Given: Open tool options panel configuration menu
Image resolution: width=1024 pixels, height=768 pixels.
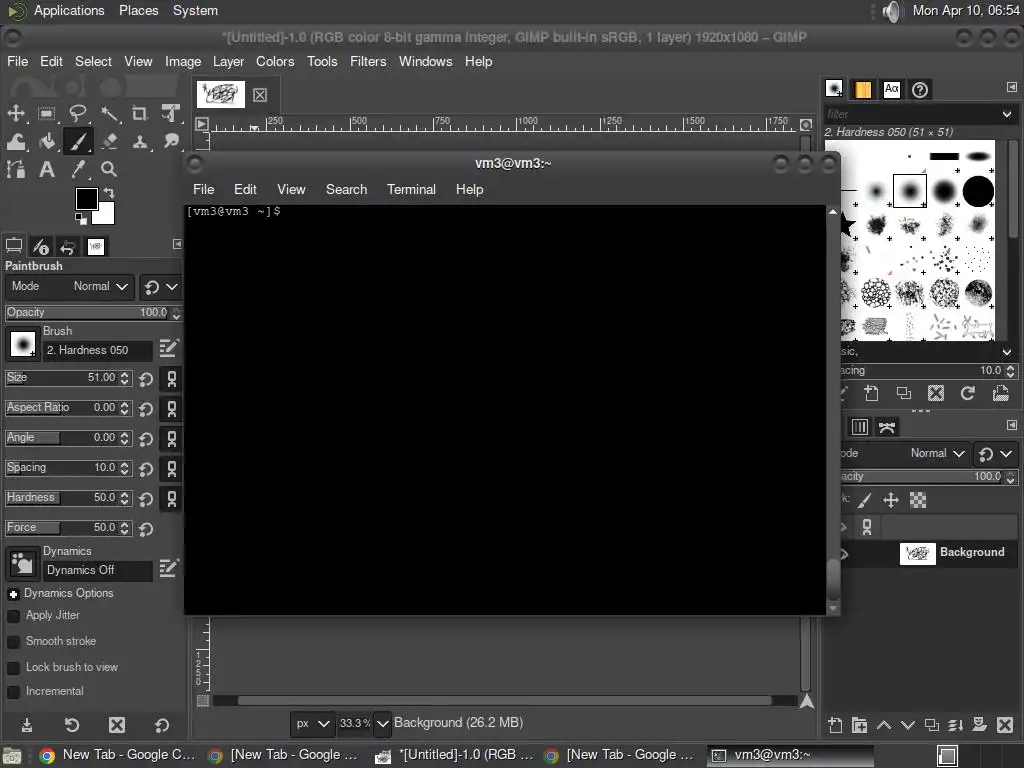Looking at the screenshot, I should pos(177,244).
